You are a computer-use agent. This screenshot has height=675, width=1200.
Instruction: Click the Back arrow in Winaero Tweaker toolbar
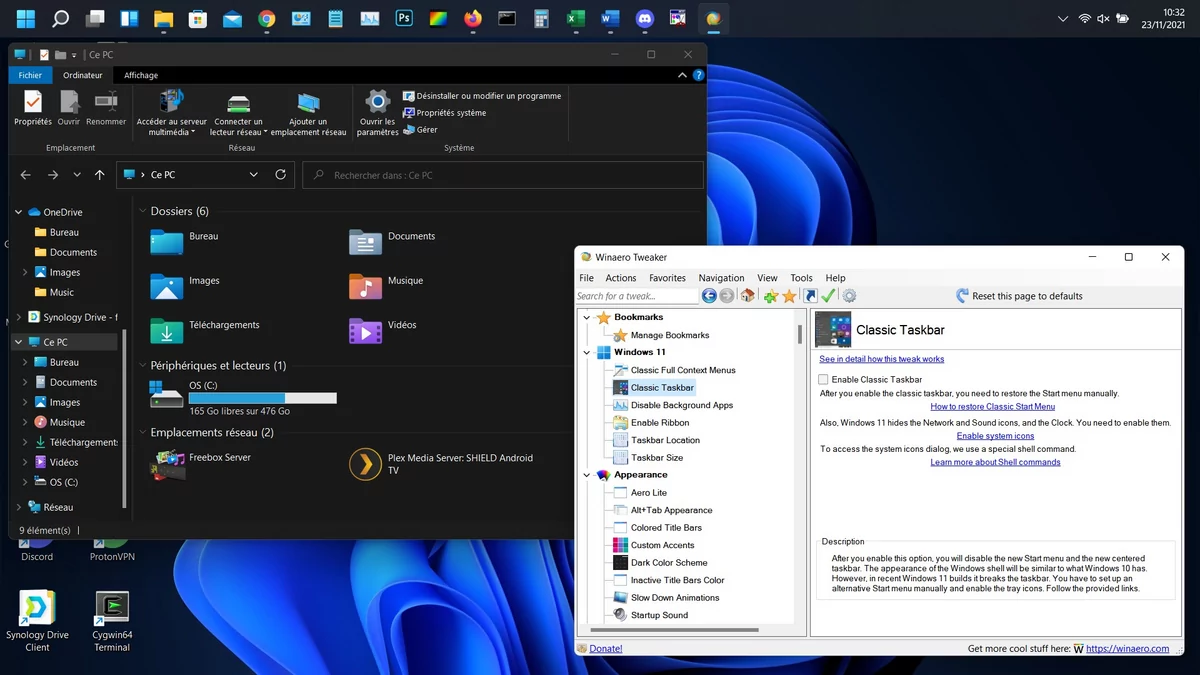point(709,296)
